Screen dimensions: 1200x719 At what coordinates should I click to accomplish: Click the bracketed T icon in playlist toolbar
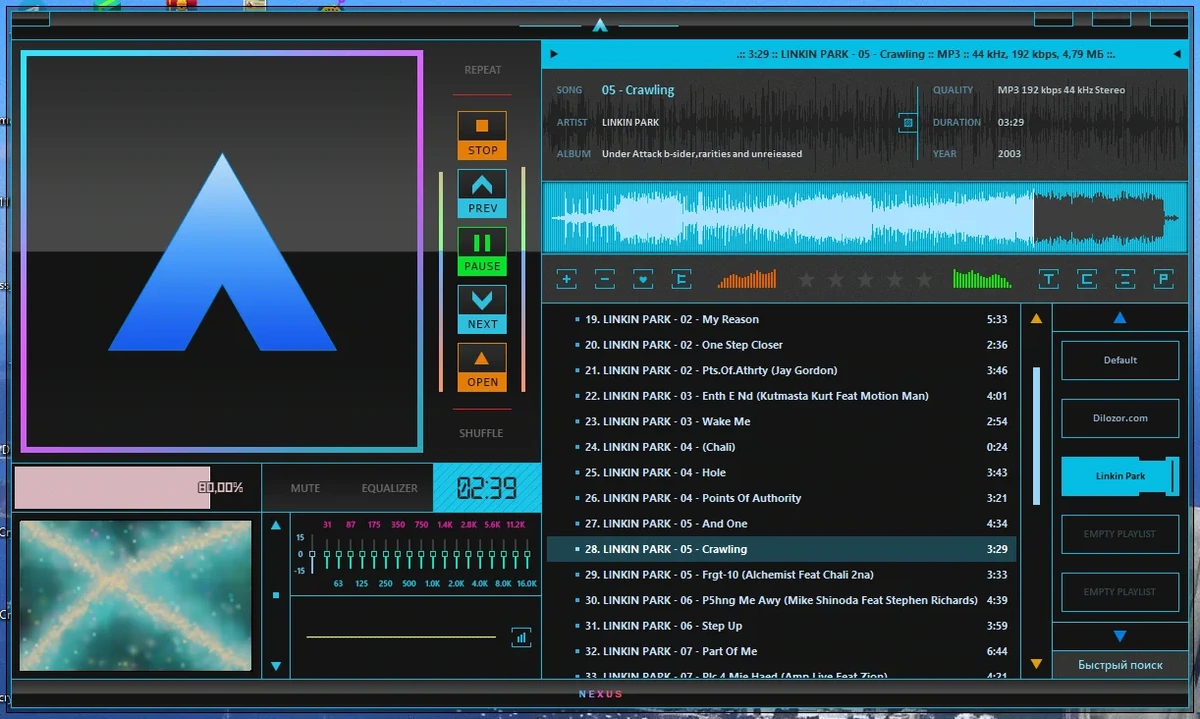[x=1048, y=279]
